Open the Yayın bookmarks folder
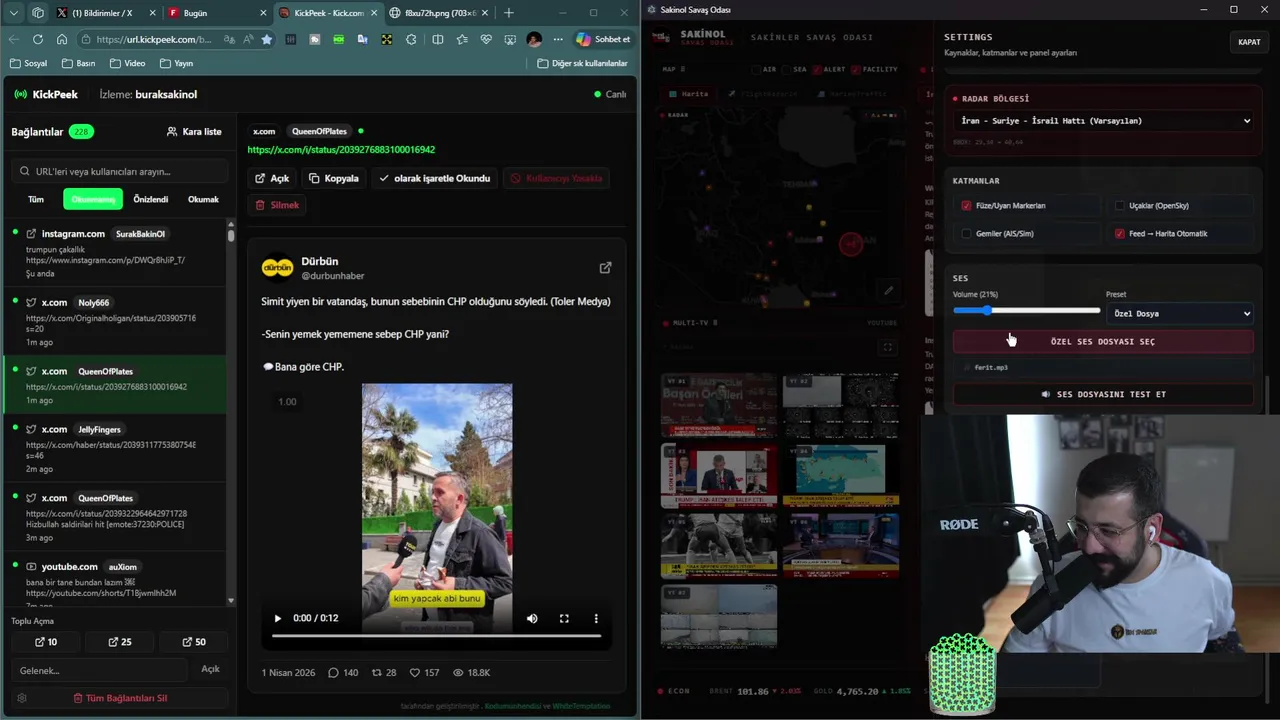 [176, 63]
